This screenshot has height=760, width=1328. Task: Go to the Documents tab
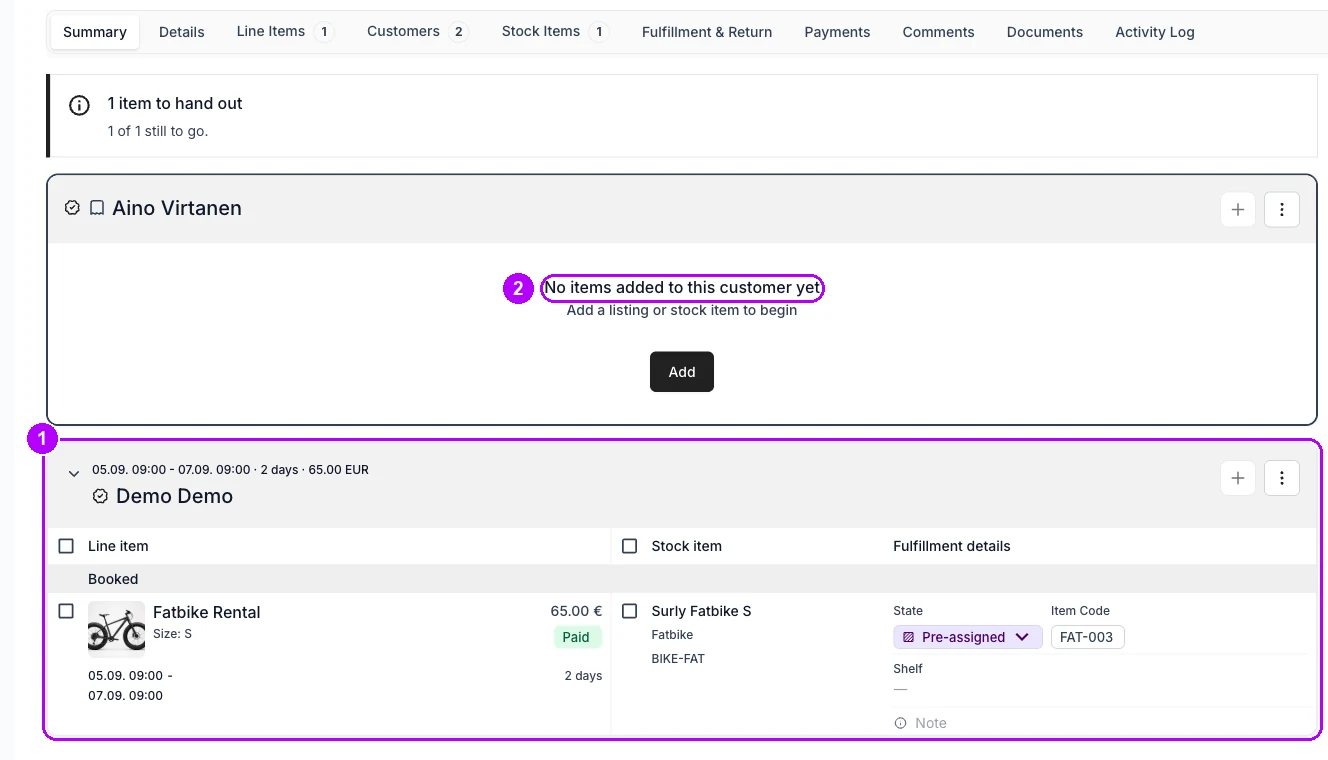tap(1045, 32)
